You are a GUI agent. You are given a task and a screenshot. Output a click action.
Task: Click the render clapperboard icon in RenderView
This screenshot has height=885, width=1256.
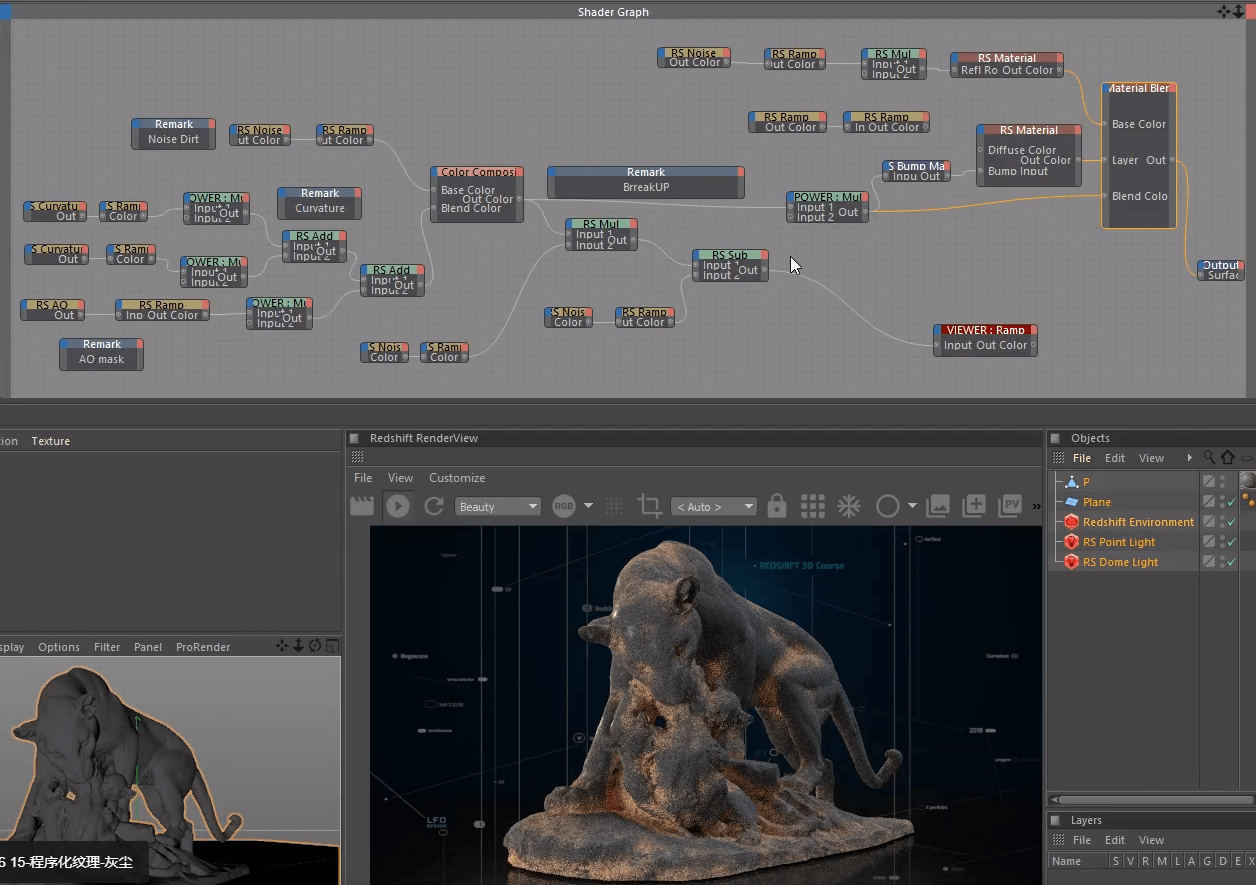pyautogui.click(x=361, y=507)
